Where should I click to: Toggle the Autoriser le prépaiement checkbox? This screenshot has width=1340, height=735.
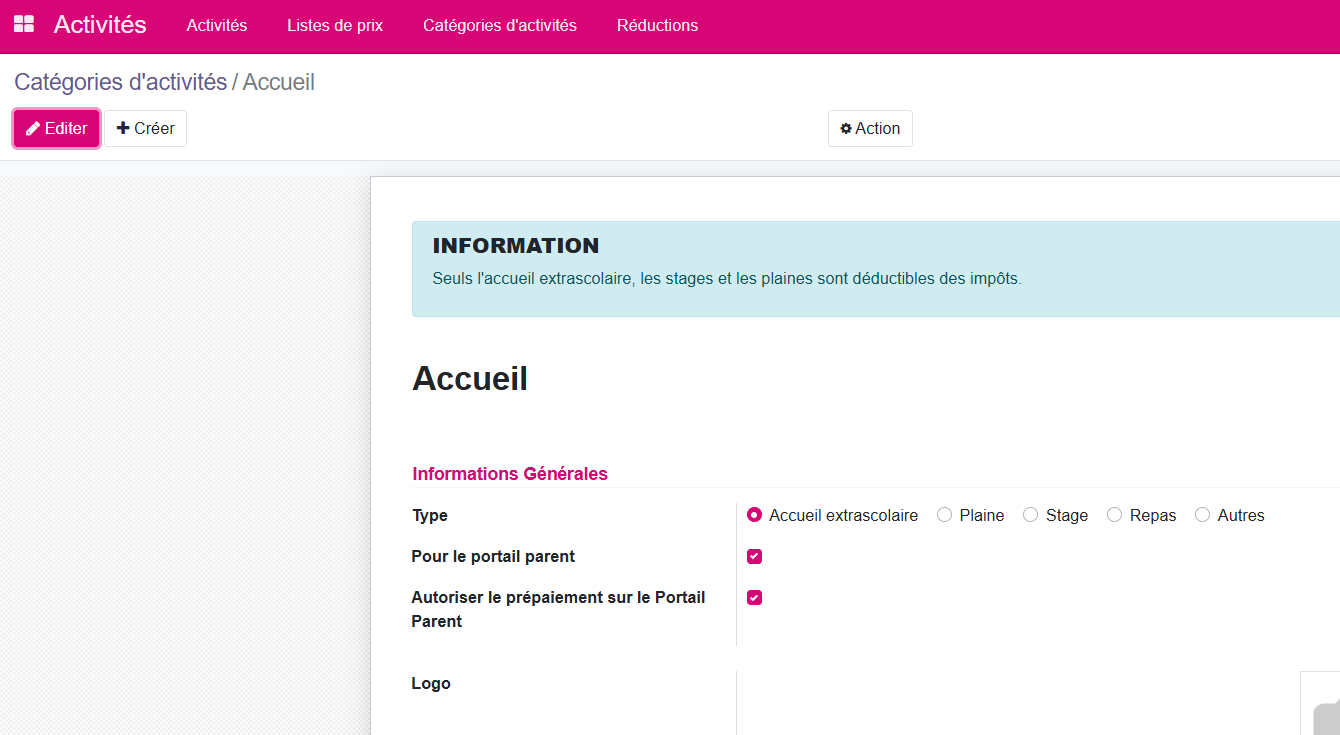(755, 598)
